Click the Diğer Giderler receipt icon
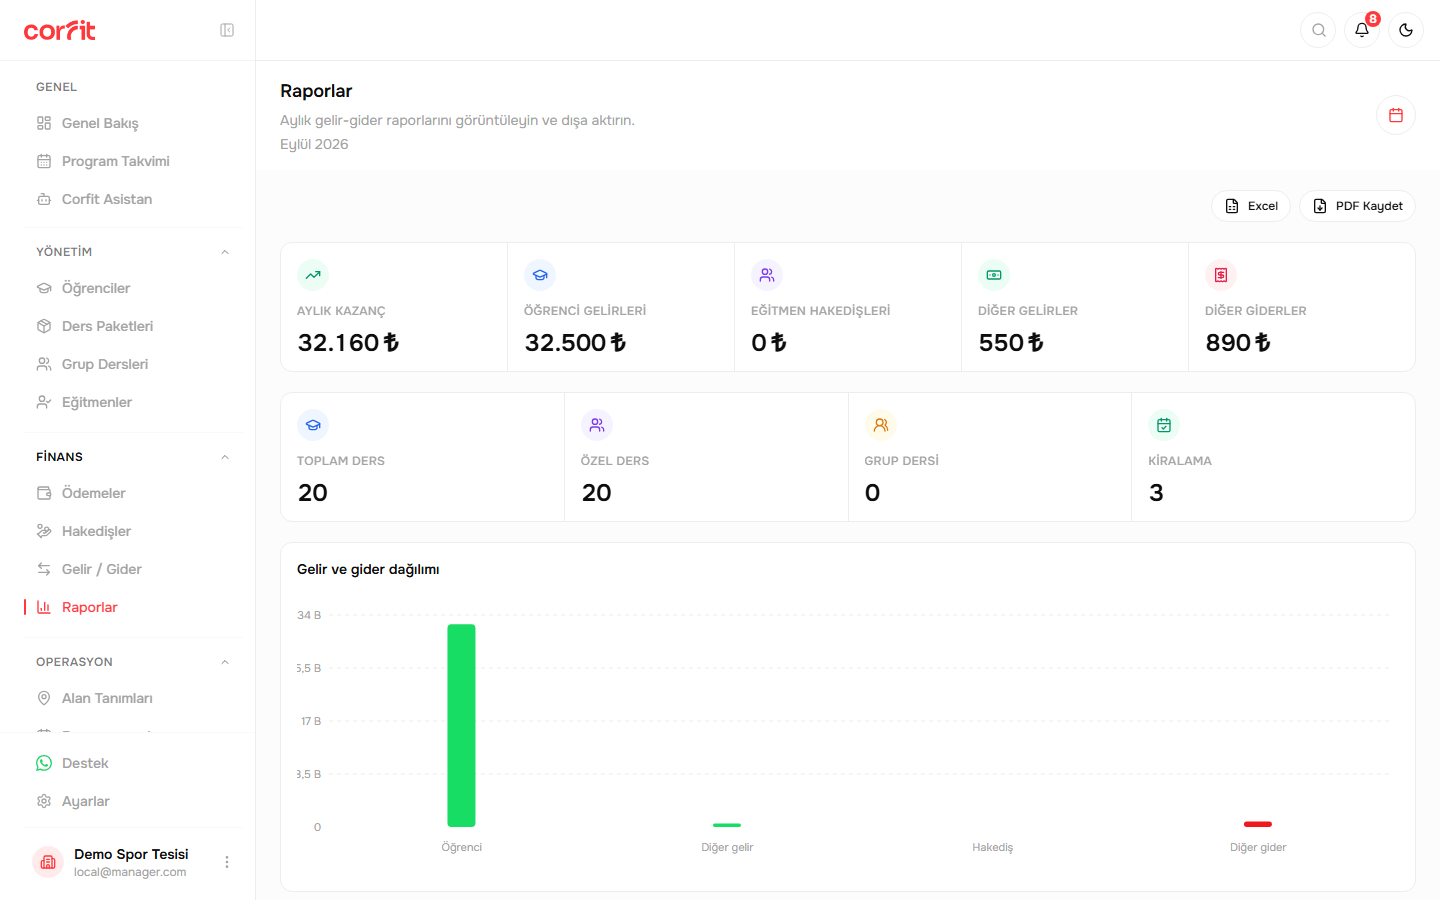The width and height of the screenshot is (1440, 900). [x=1221, y=275]
